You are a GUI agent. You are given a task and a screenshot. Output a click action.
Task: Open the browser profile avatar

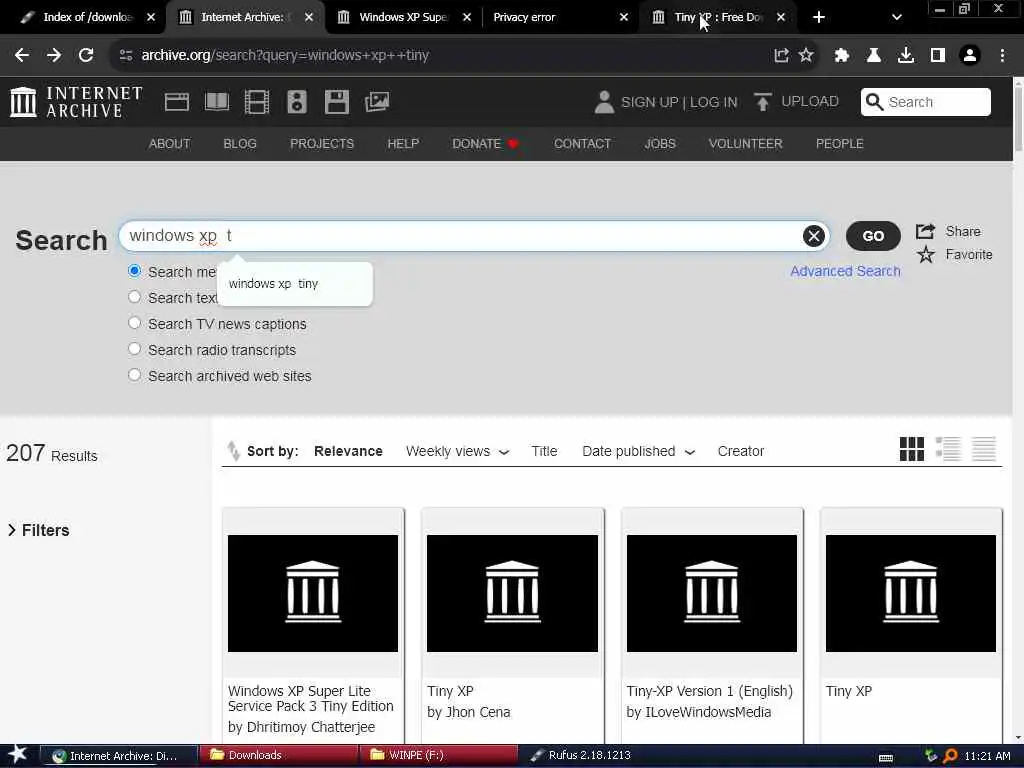(x=970, y=56)
